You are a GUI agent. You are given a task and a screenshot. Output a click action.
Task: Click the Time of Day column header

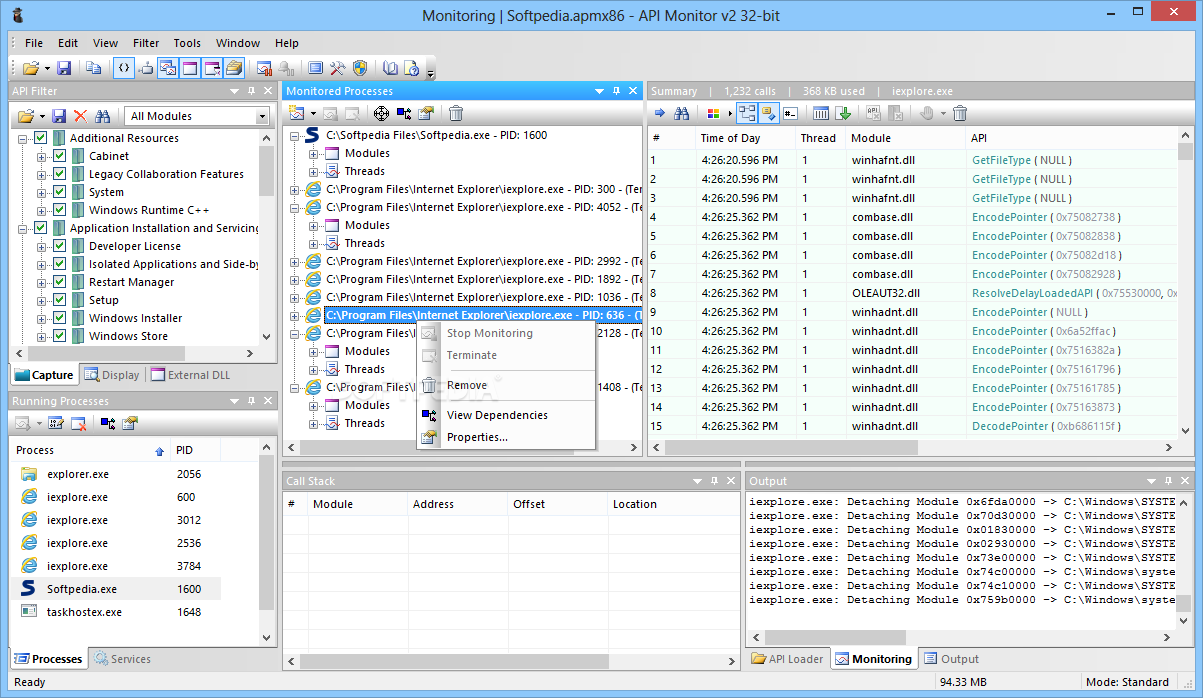tap(745, 138)
